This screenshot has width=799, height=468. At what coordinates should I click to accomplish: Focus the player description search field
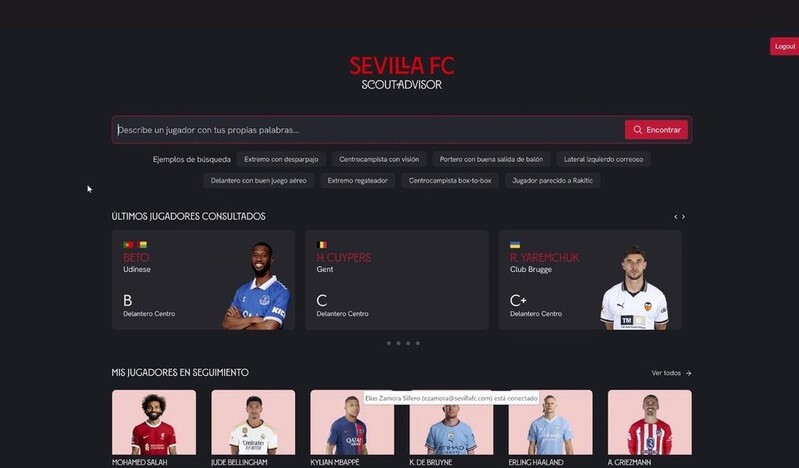pos(368,129)
